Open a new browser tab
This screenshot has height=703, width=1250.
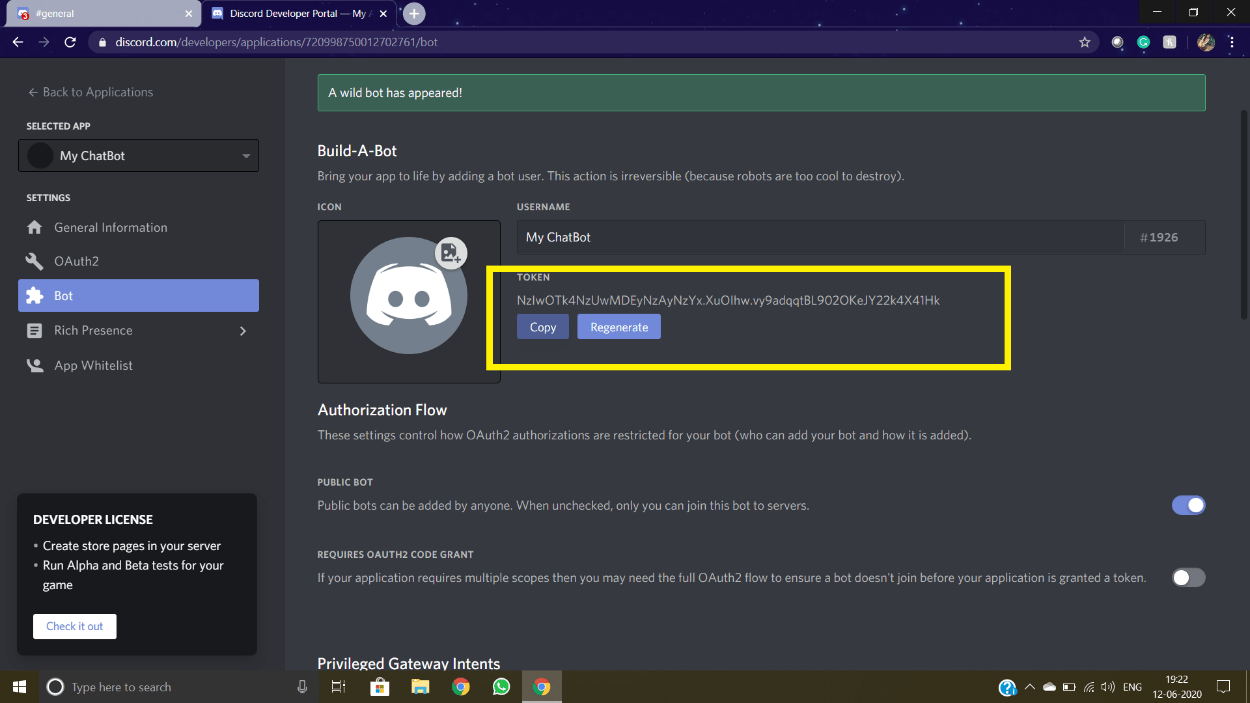point(413,13)
